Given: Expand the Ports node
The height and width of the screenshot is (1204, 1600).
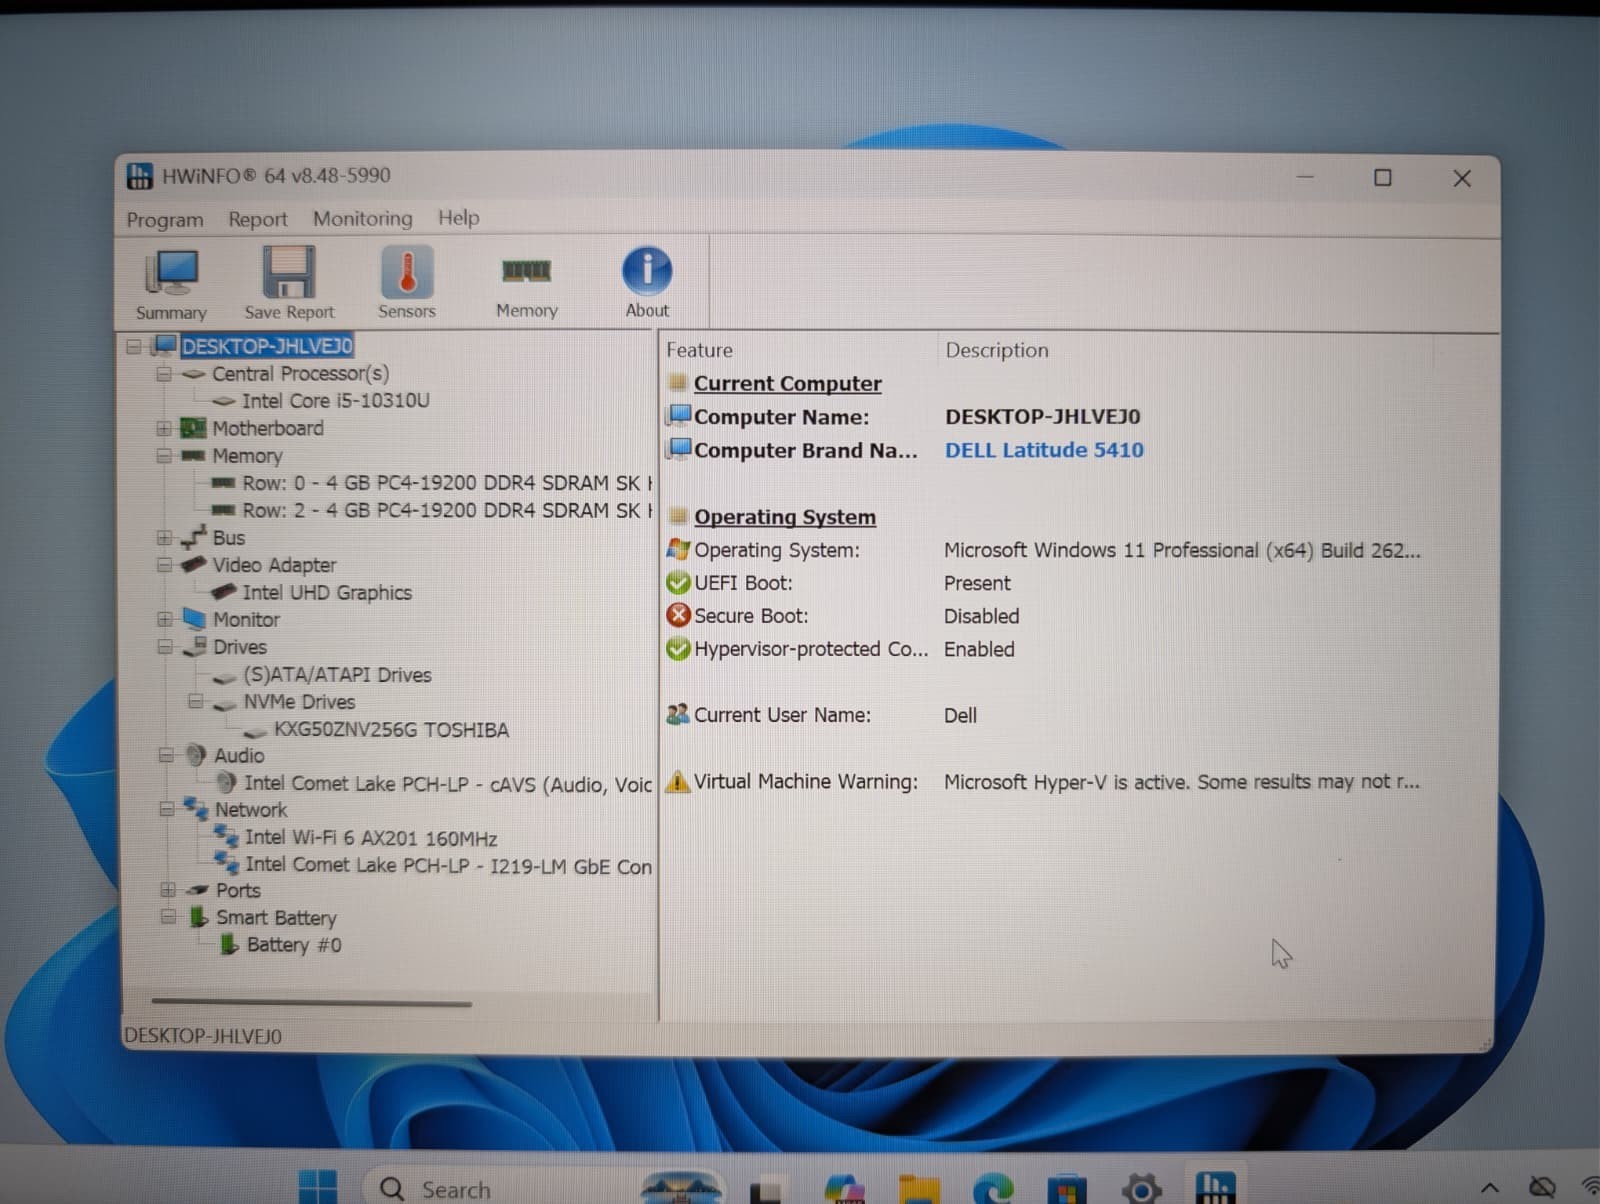Looking at the screenshot, I should point(168,889).
